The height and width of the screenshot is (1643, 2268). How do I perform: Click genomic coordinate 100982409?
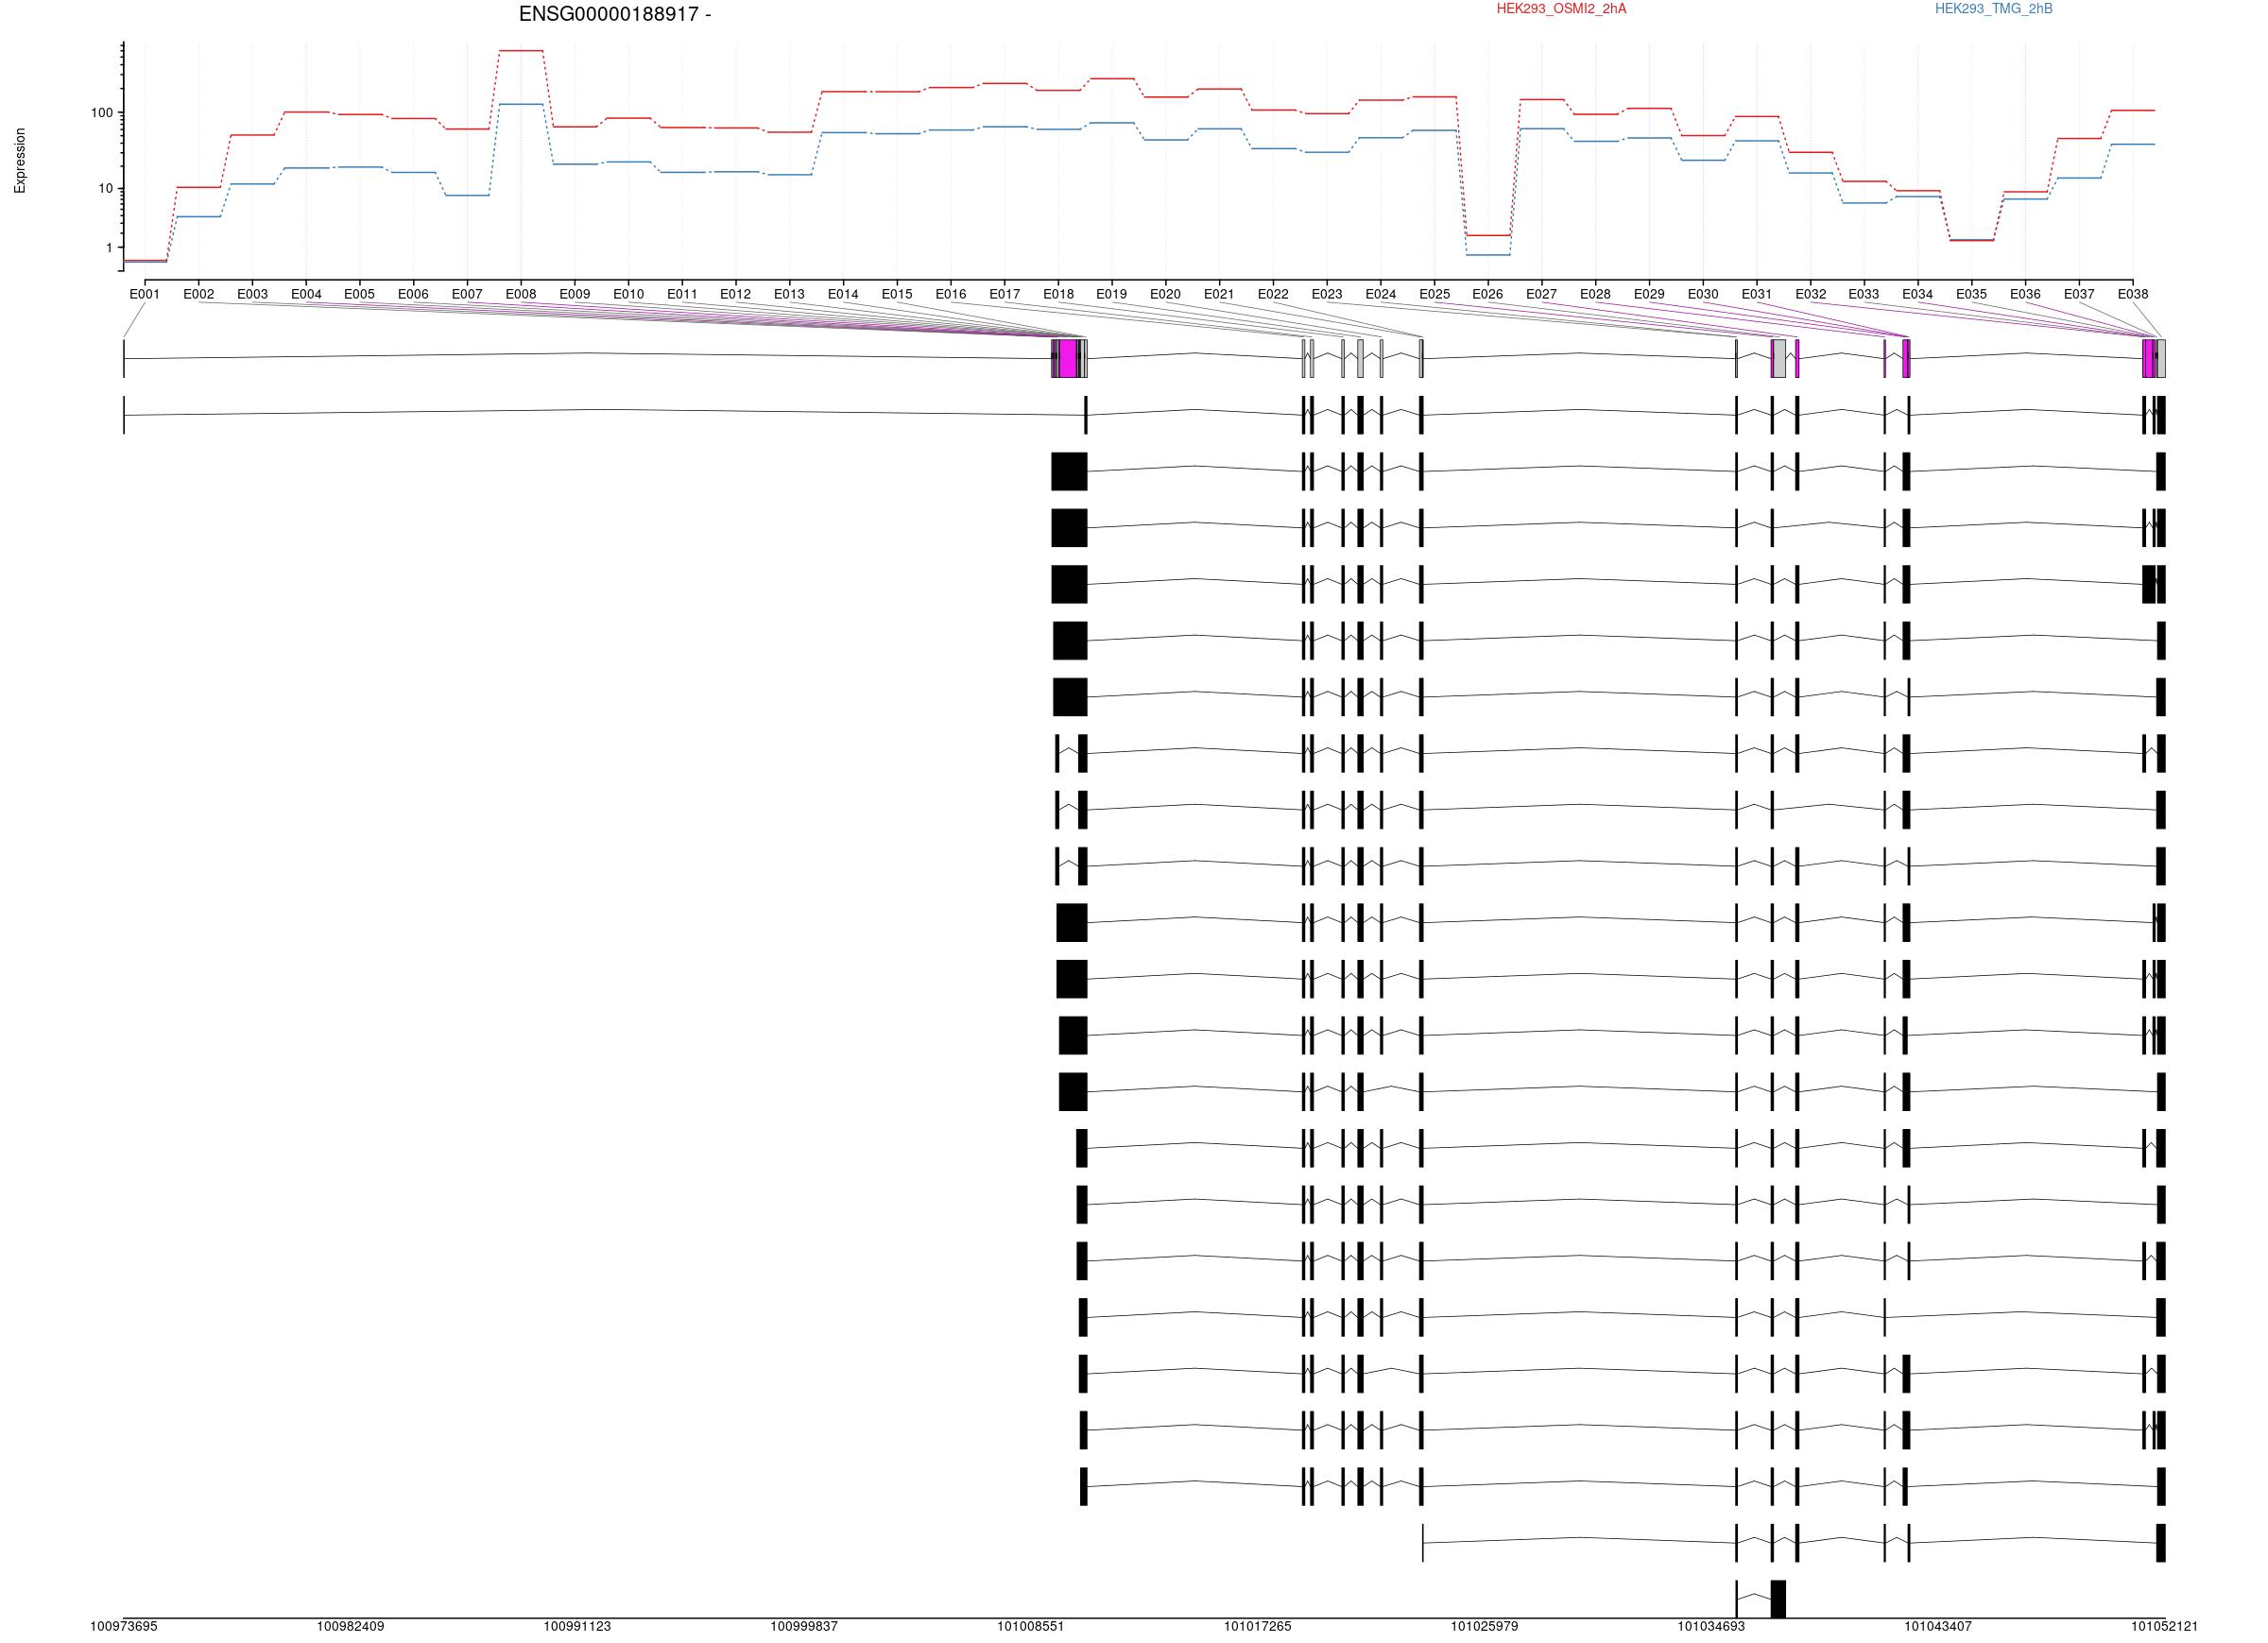pyautogui.click(x=351, y=1626)
